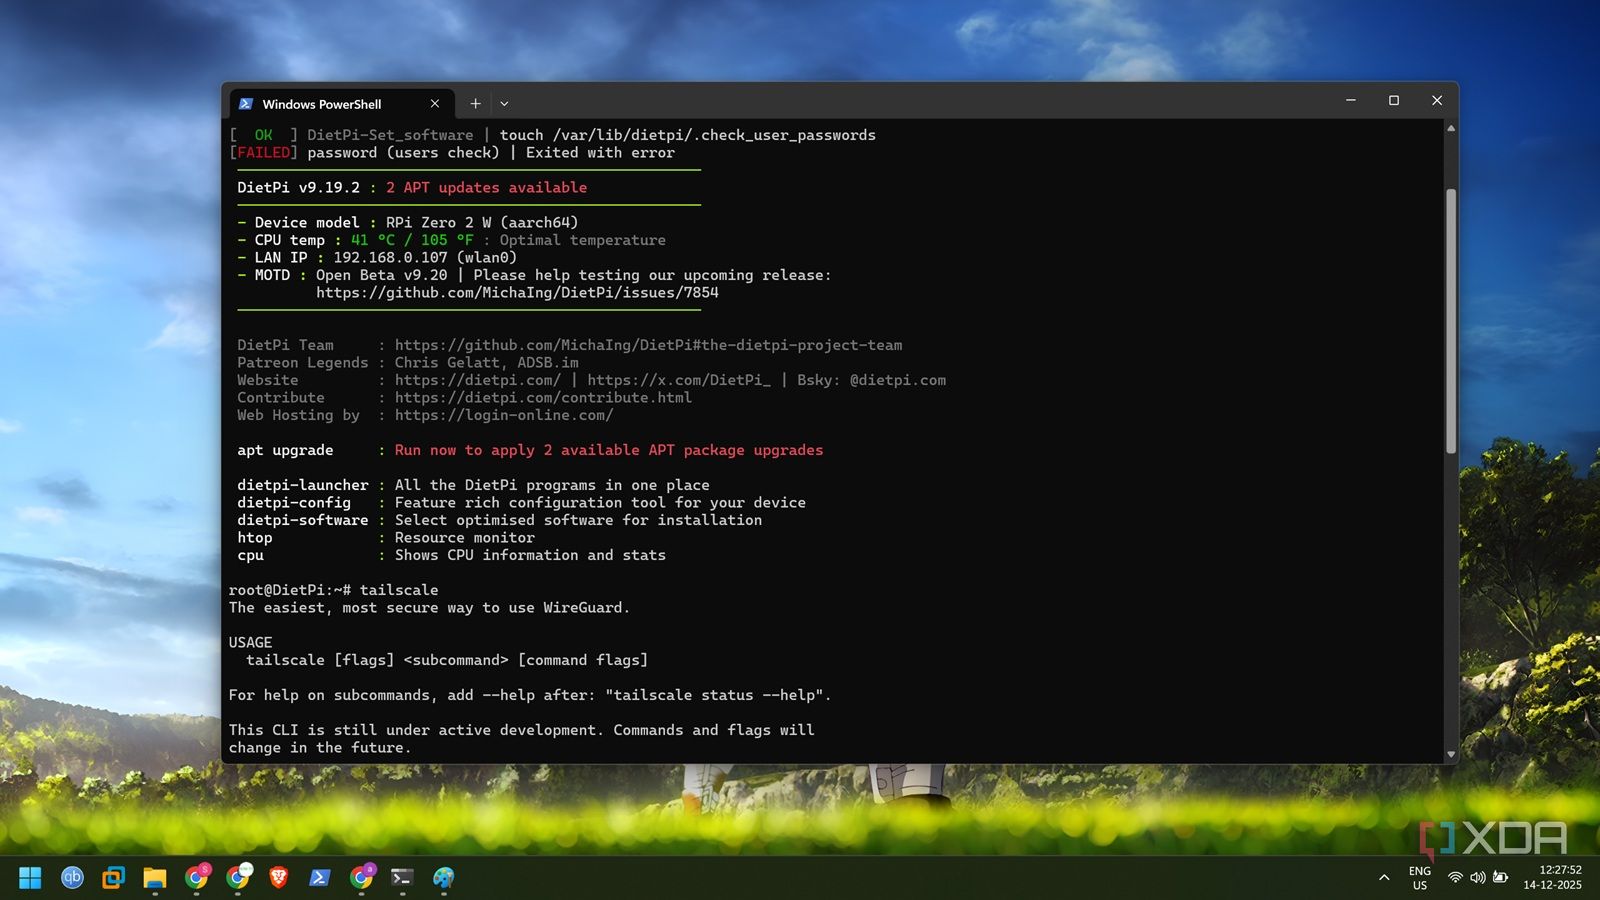Switch to the Windows Terminal taskbar icon
The height and width of the screenshot is (900, 1600).
coord(402,878)
